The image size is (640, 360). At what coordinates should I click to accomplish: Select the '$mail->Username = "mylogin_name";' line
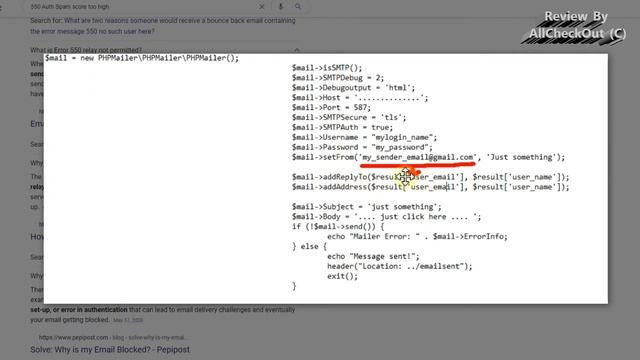point(364,137)
